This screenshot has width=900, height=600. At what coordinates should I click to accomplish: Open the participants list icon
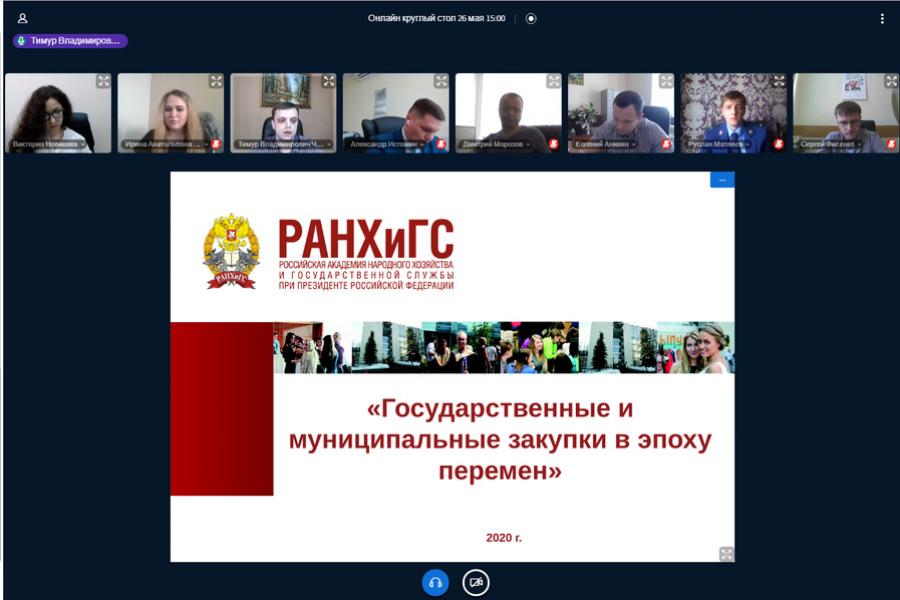pyautogui.click(x=22, y=18)
